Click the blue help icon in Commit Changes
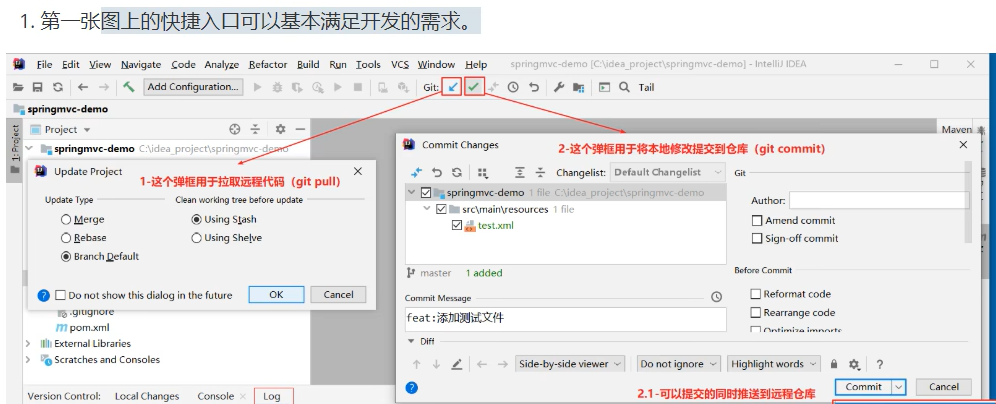This screenshot has height=404, width=996. [x=412, y=387]
